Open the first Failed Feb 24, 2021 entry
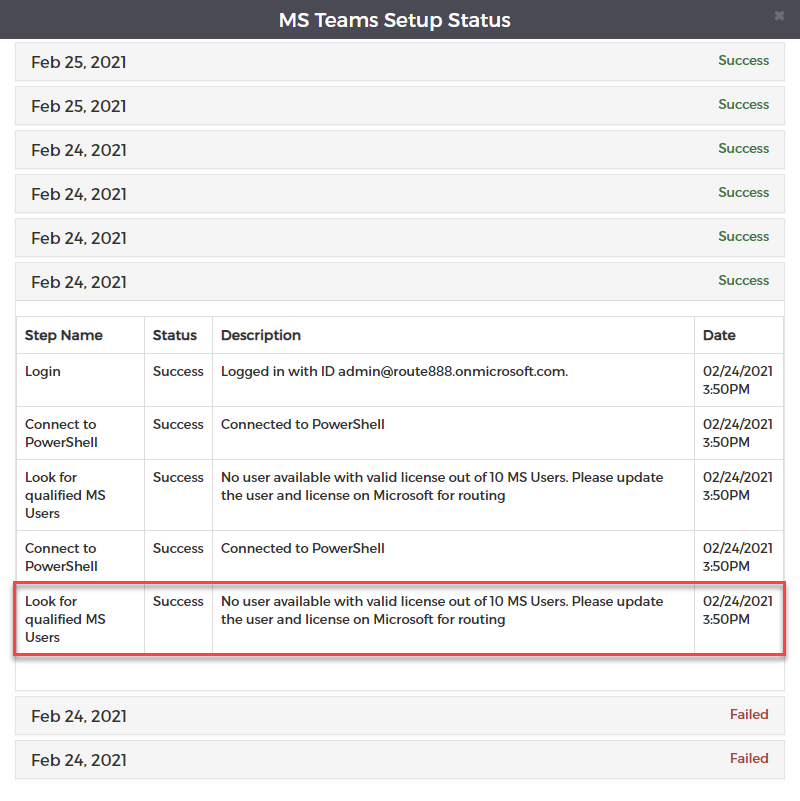The height and width of the screenshot is (801, 800). click(x=399, y=716)
